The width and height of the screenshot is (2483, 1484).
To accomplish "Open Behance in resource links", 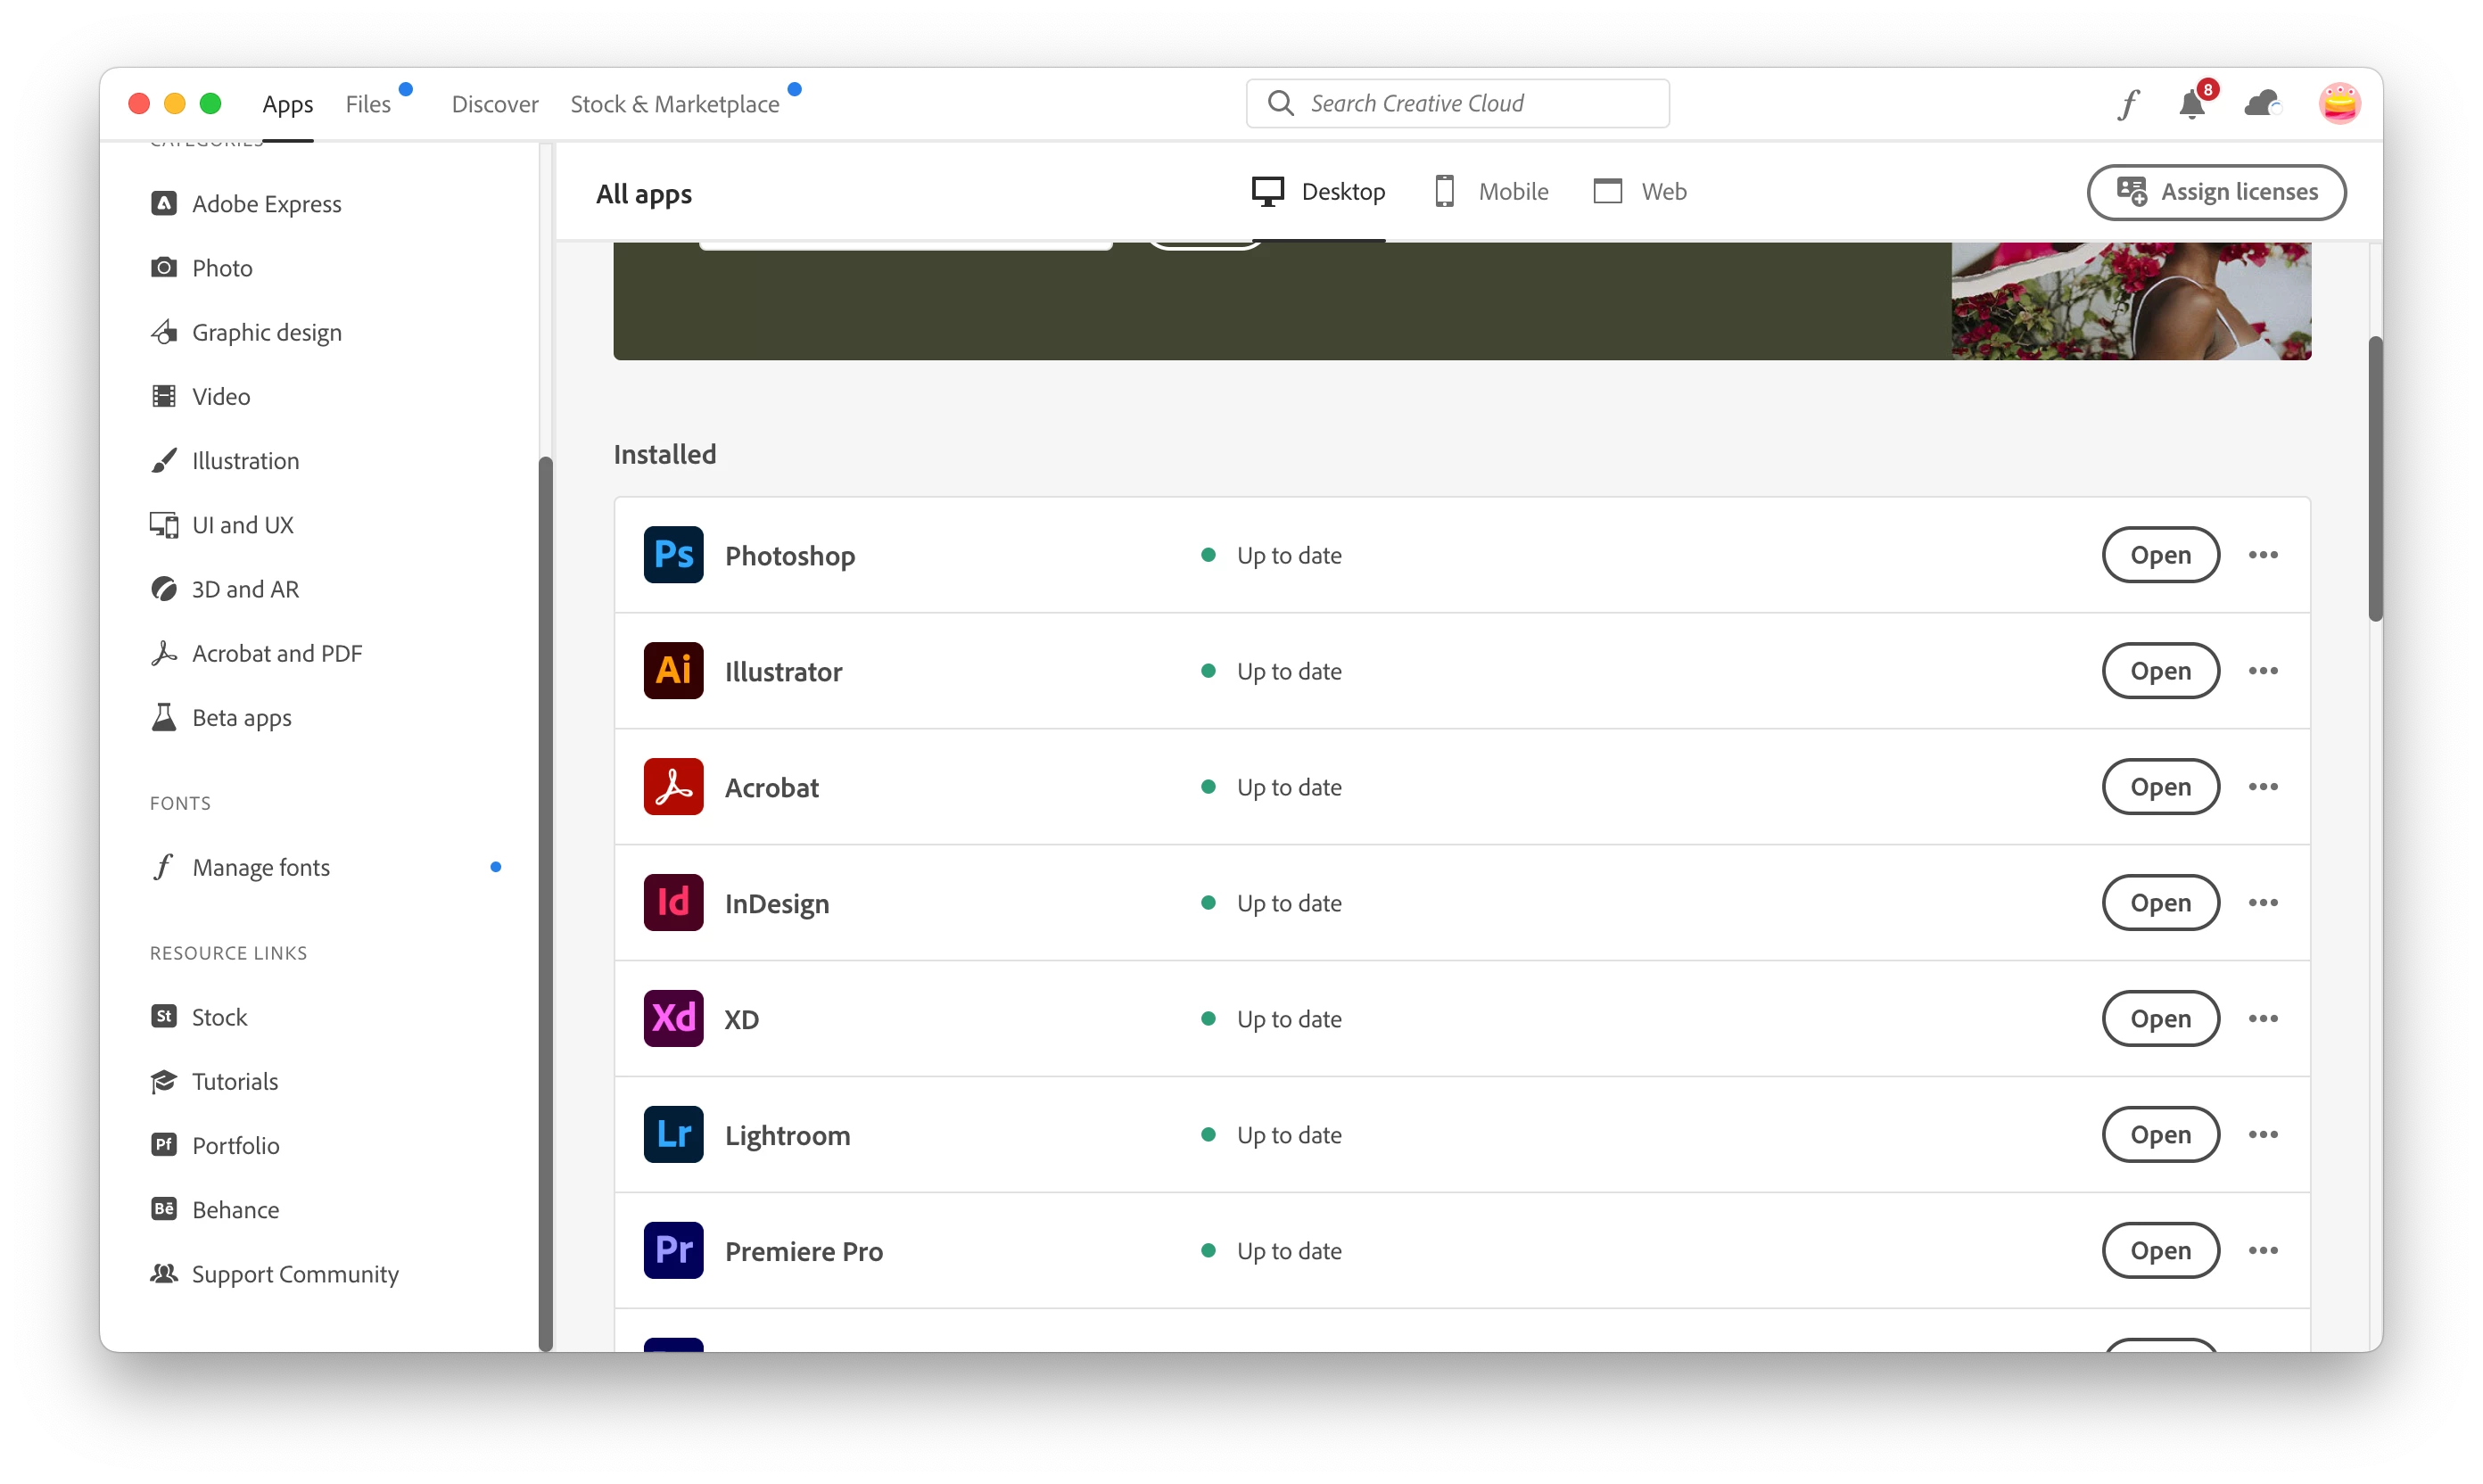I will [x=235, y=1210].
